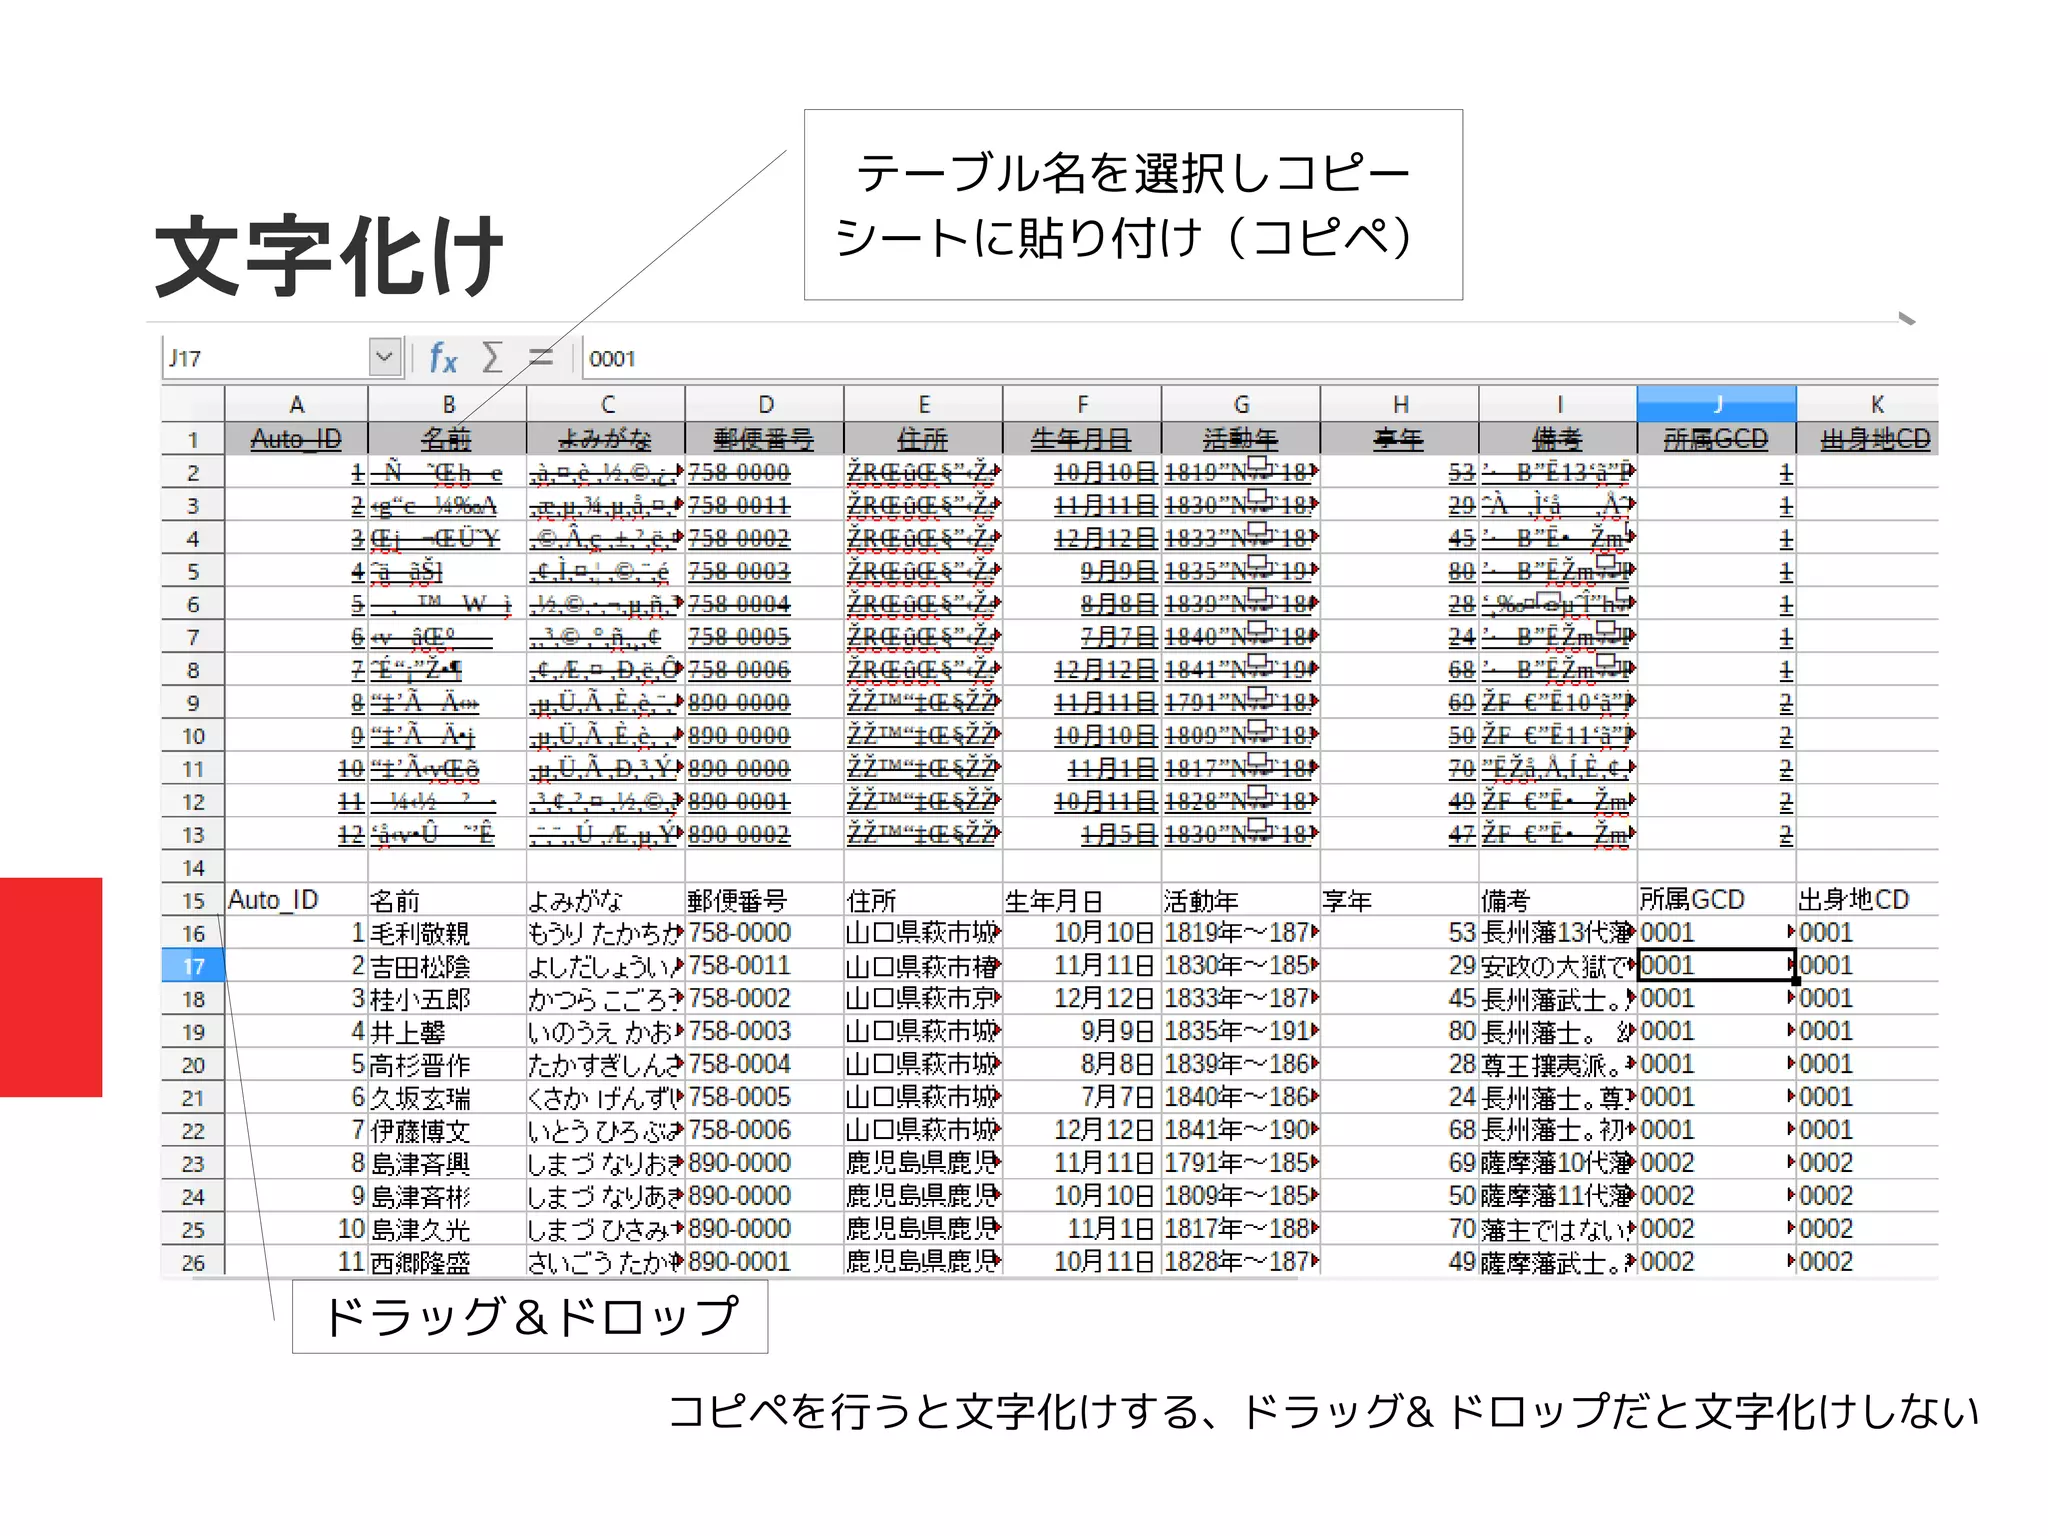2048x1536 pixels.
Task: Select row 26 header
Action: tap(193, 1262)
